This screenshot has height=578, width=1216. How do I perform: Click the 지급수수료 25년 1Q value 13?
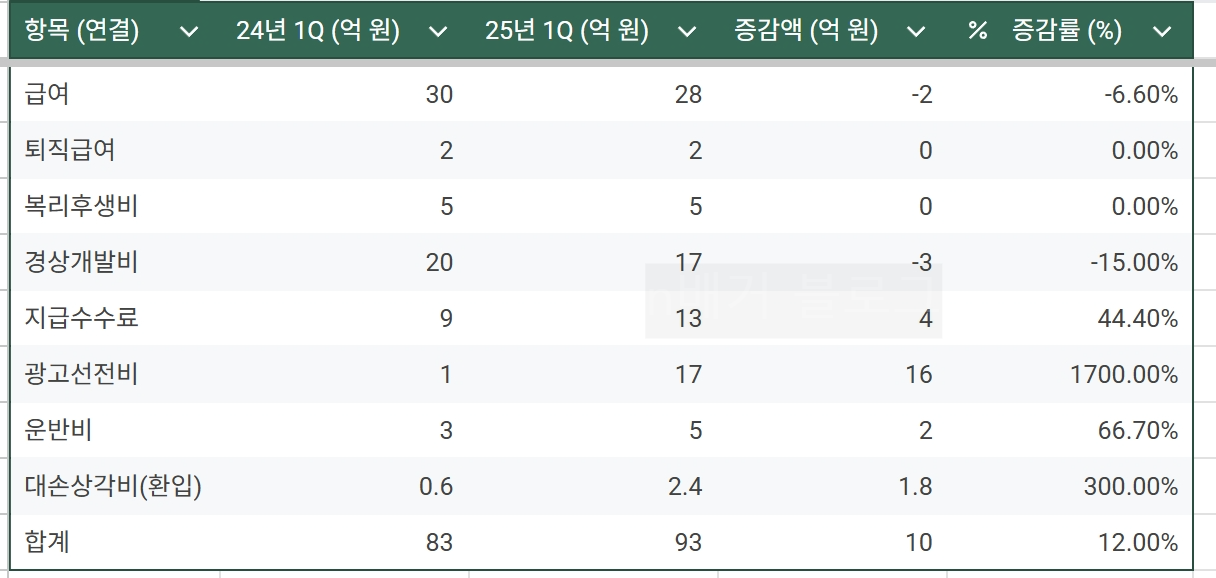688,318
